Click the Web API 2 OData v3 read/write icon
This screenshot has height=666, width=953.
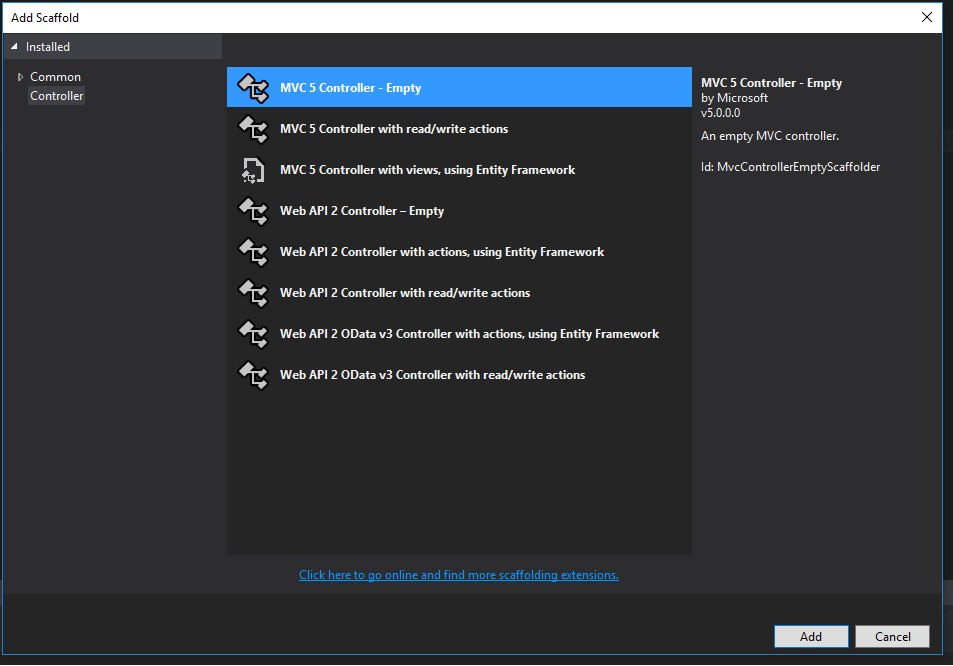pos(253,375)
